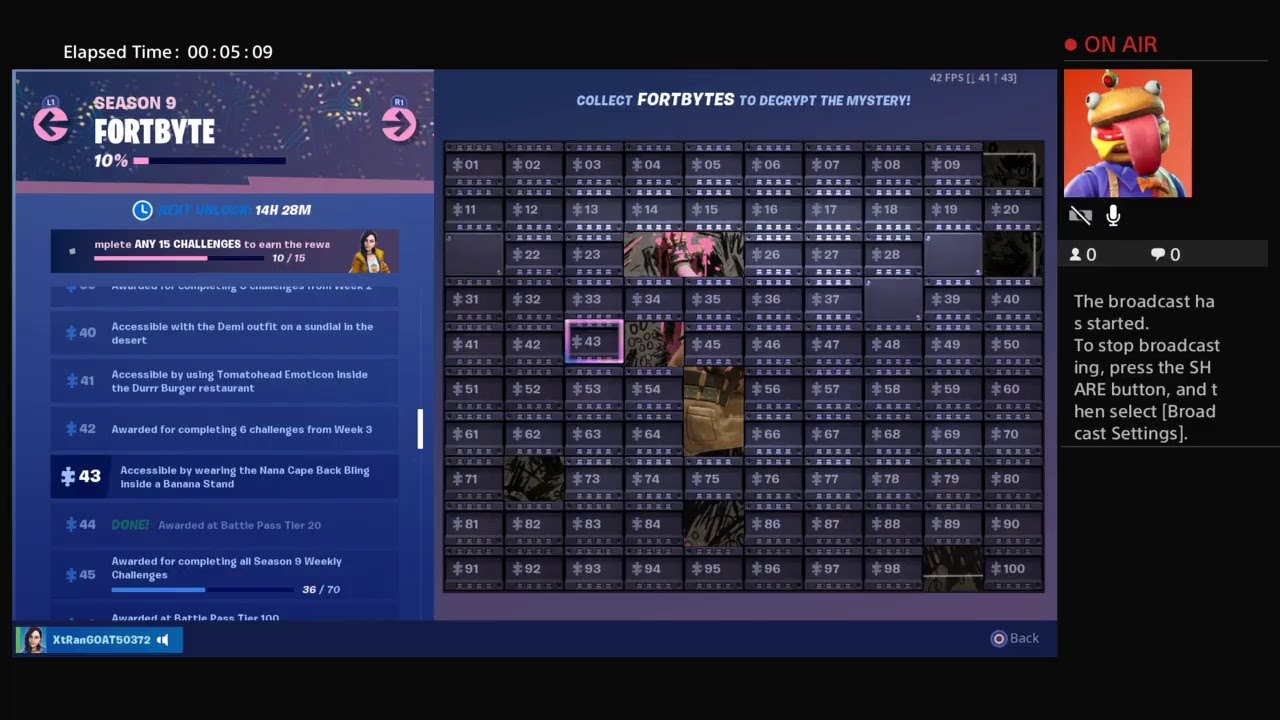This screenshot has height=720, width=1280.
Task: Select Fortbyte tile #98
Action: pos(894,569)
